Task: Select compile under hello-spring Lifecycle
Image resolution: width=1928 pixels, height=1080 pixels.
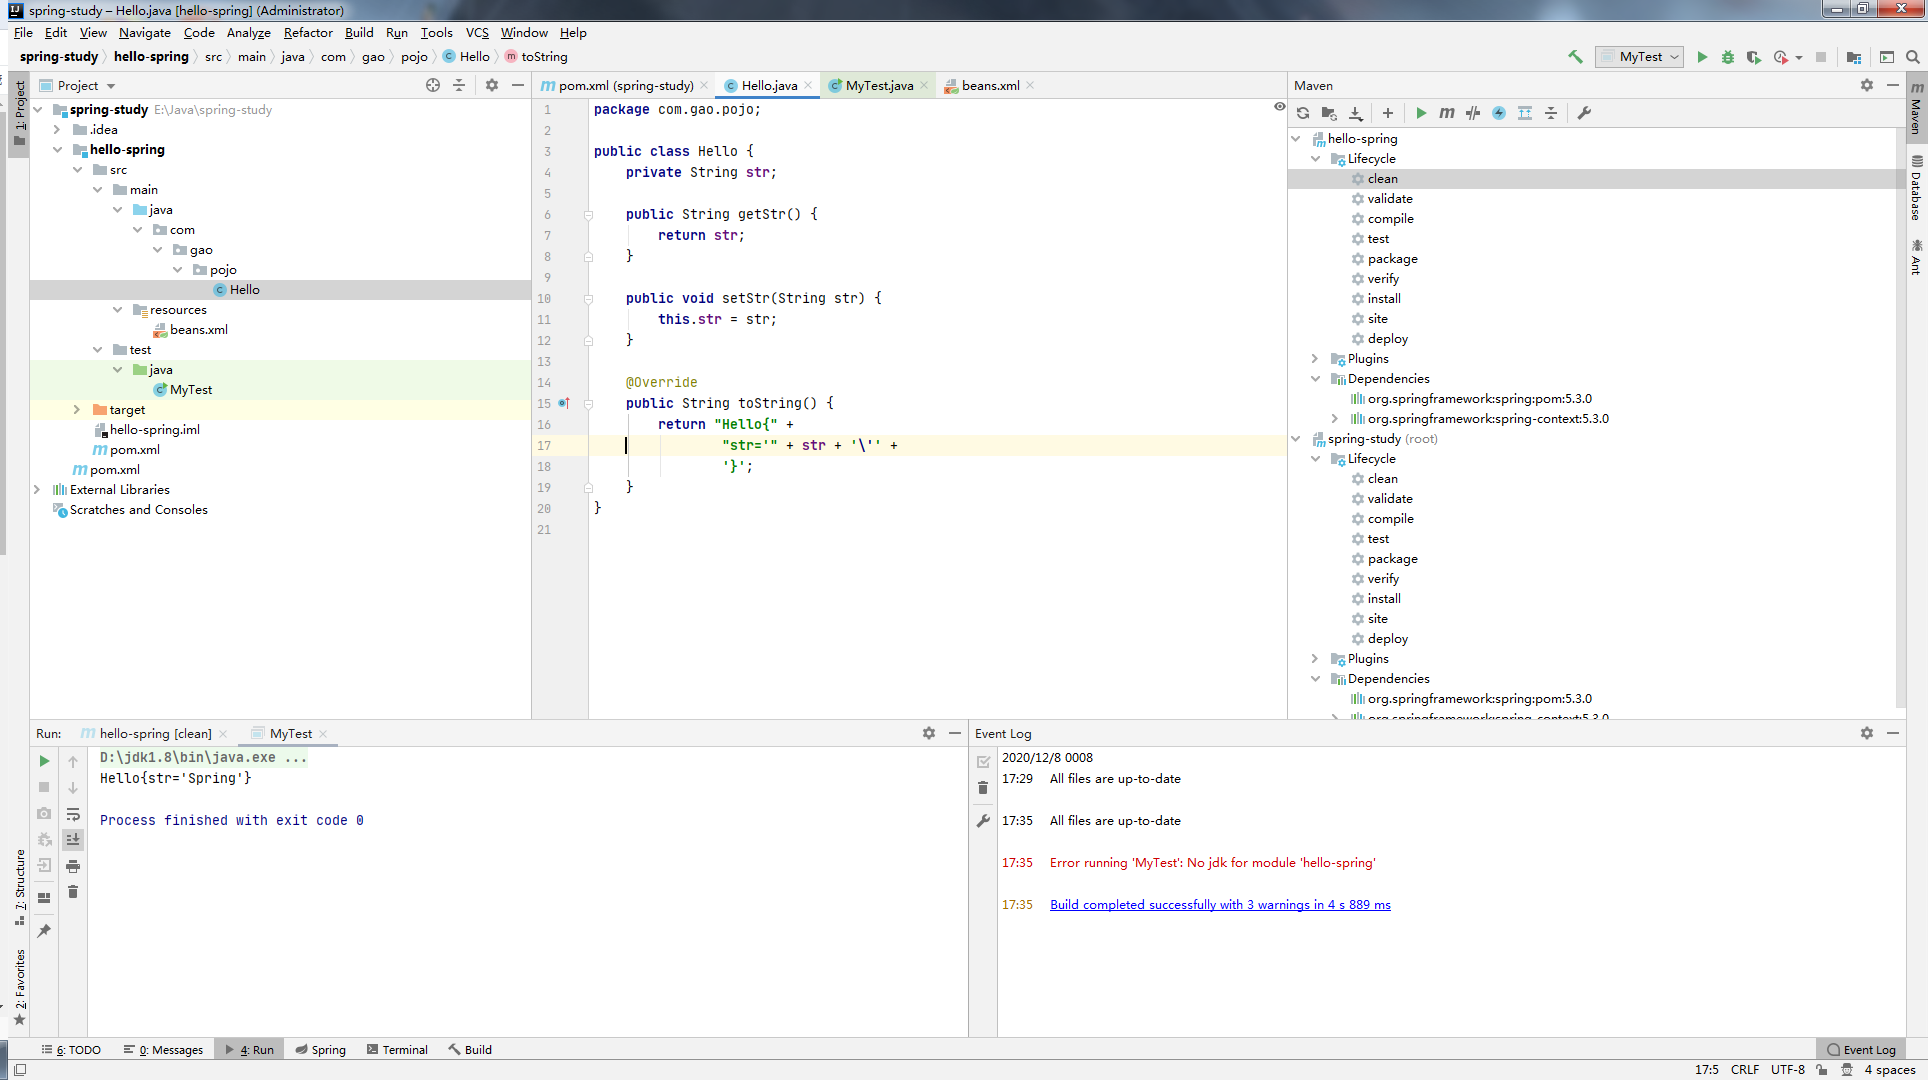Action: 1390,219
